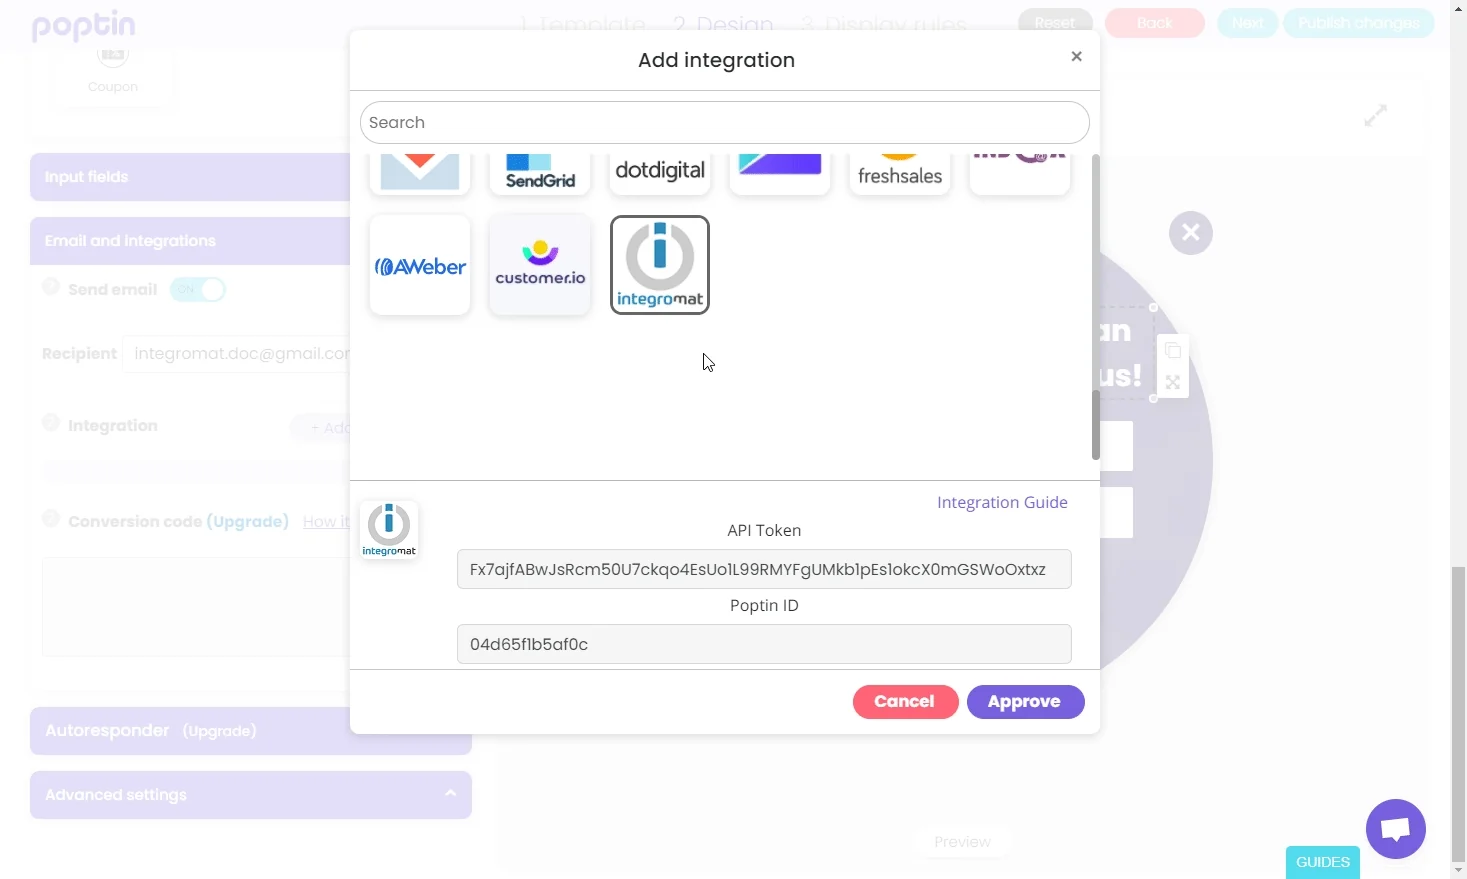Toggle the Send email switch
The height and width of the screenshot is (879, 1467).
click(198, 290)
